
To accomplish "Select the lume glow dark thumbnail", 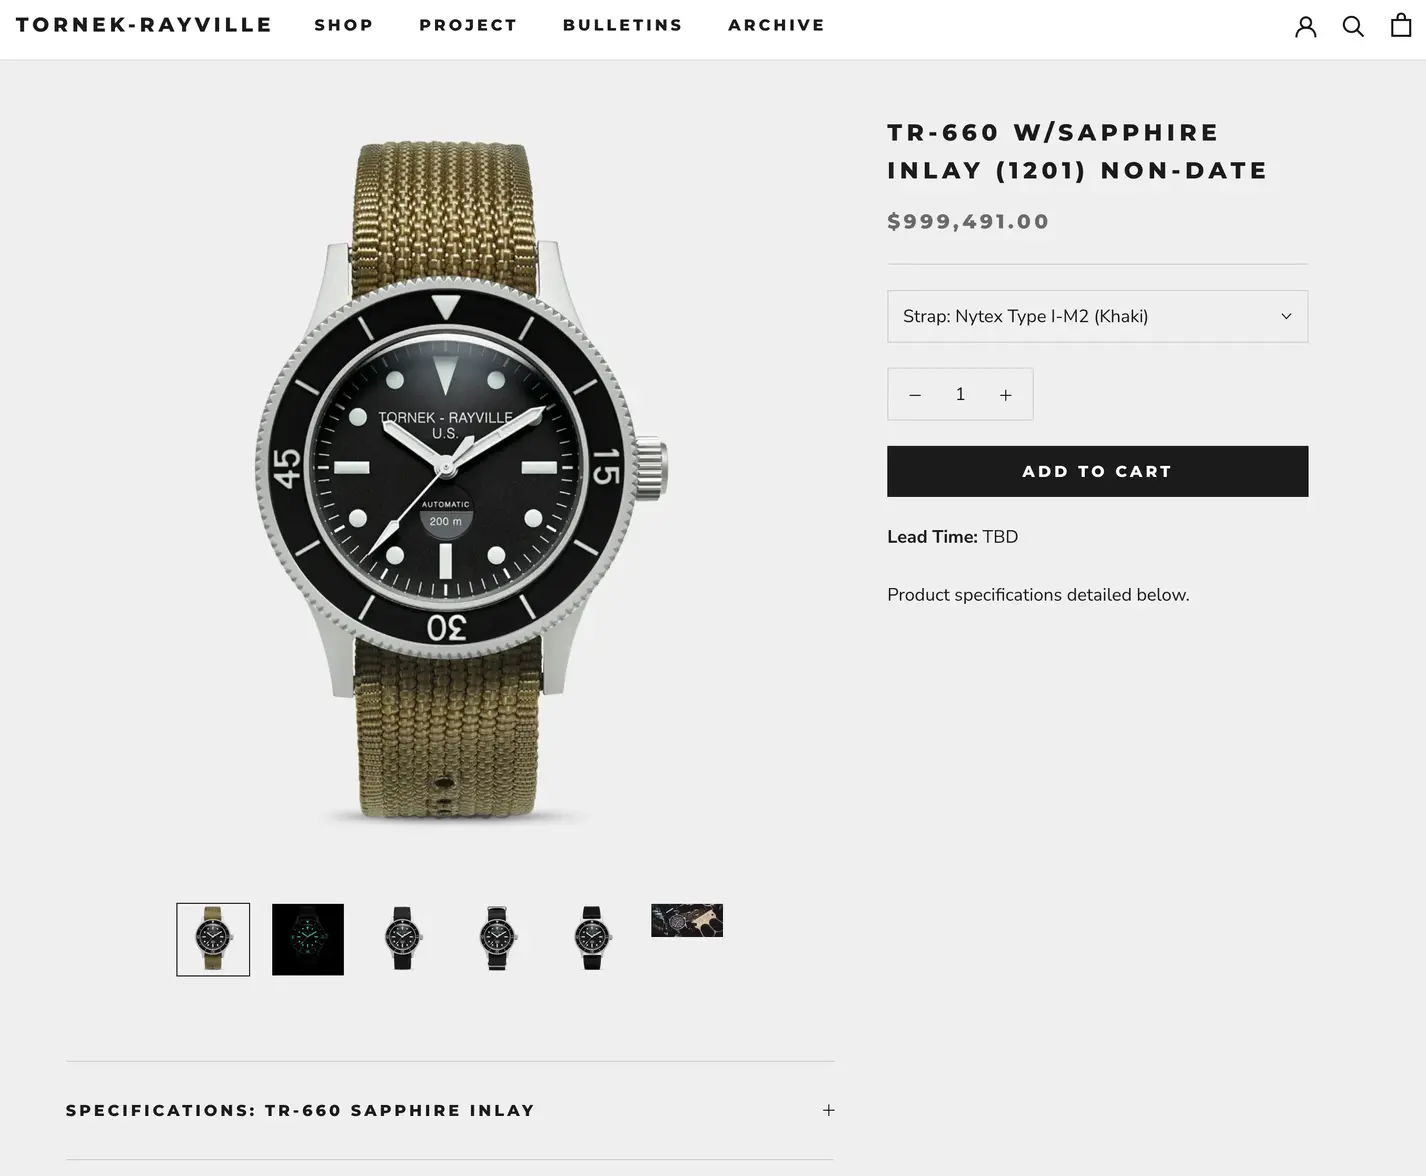I will coord(308,939).
